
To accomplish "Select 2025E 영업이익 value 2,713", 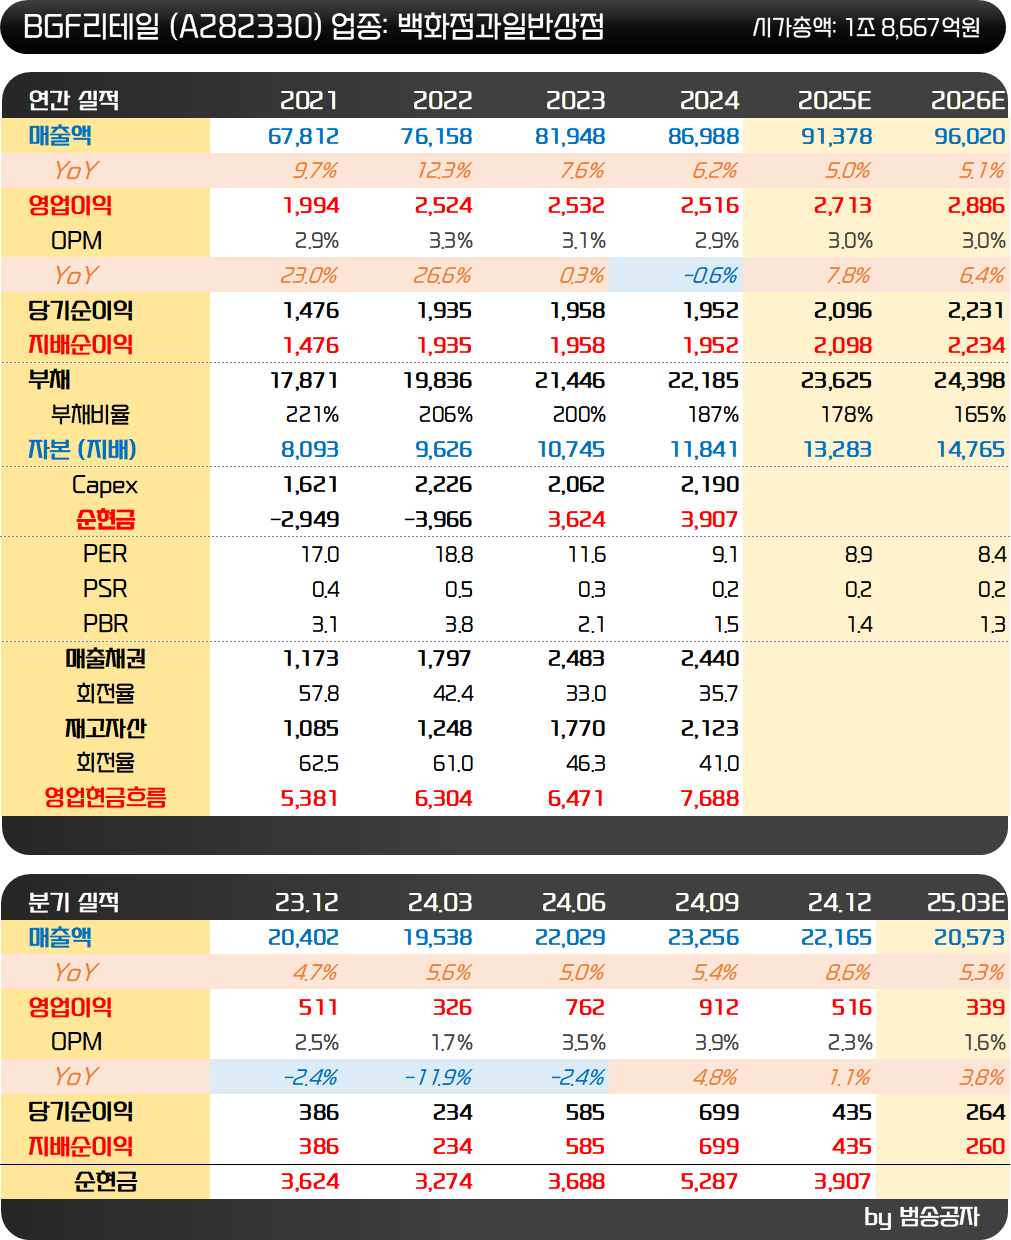I will click(x=843, y=206).
